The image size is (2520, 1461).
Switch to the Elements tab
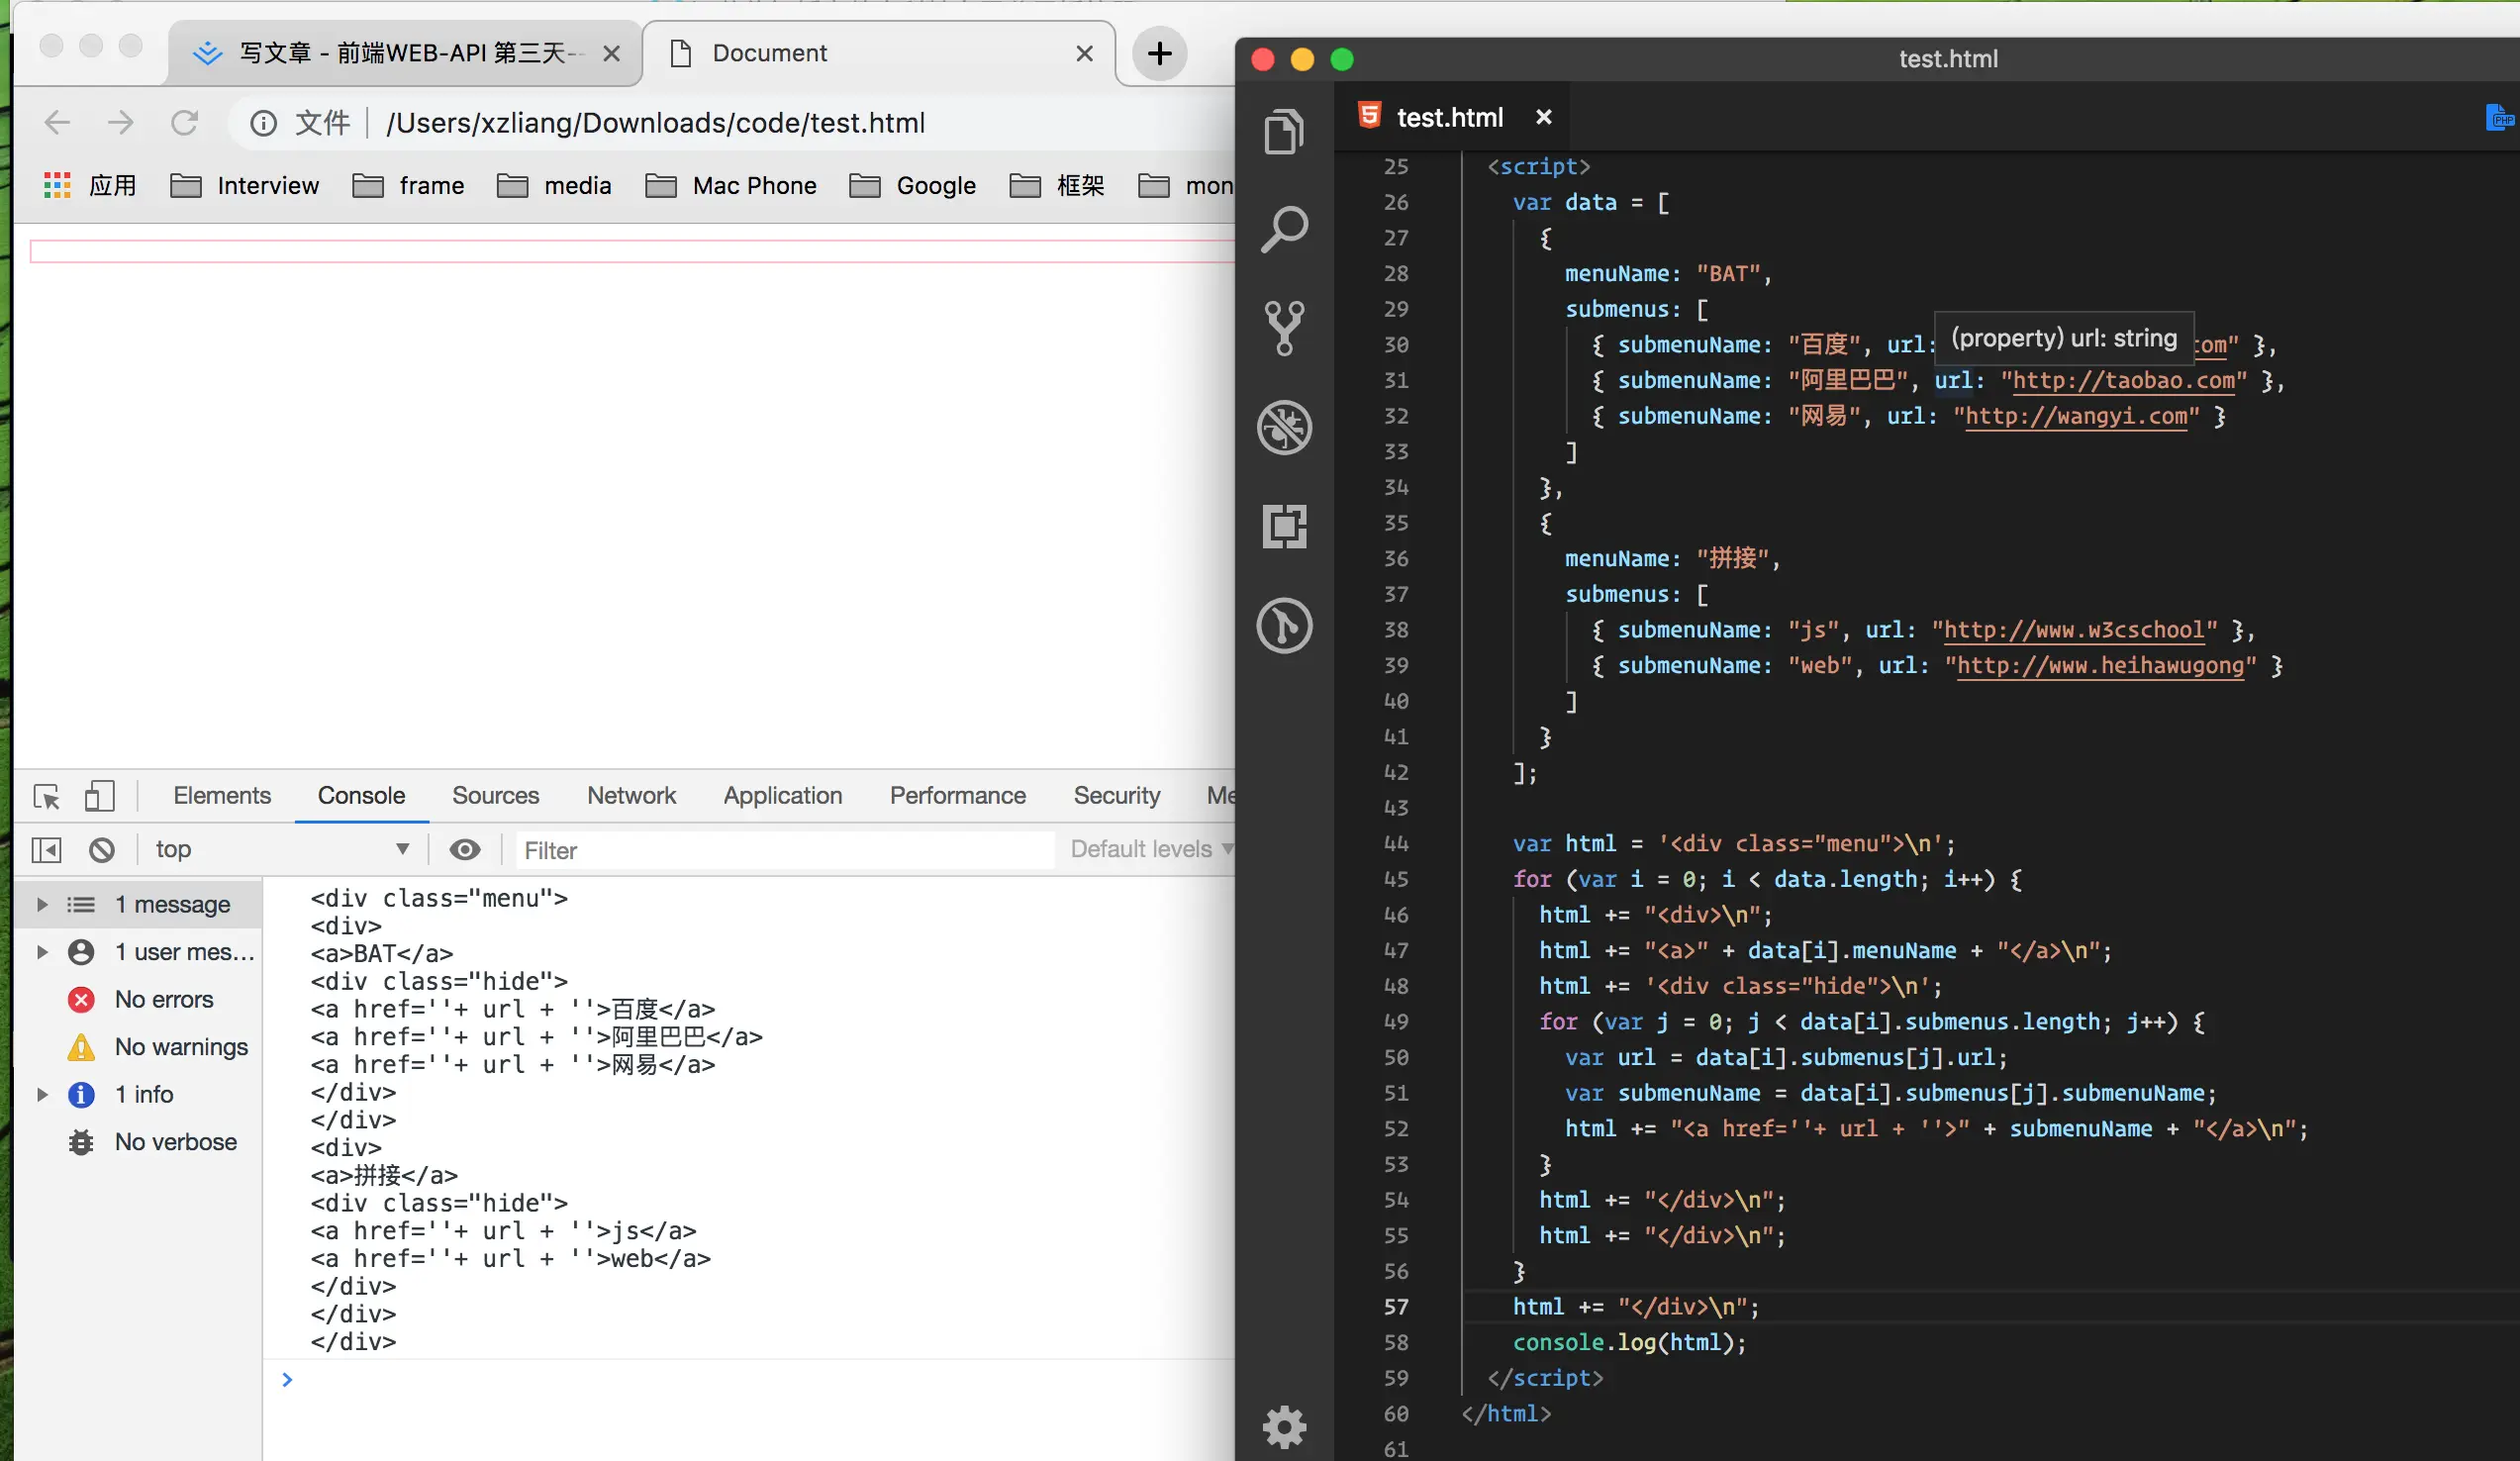pos(222,796)
